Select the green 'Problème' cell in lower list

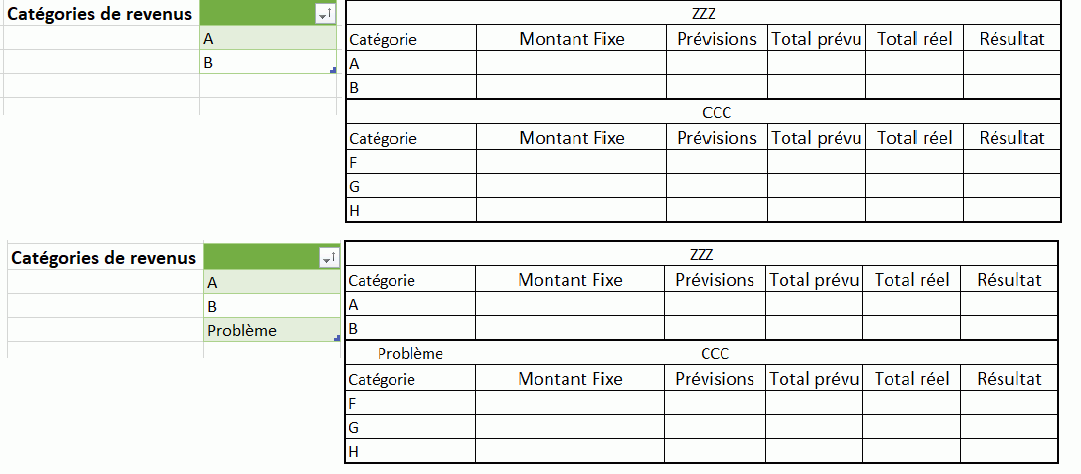(x=272, y=330)
